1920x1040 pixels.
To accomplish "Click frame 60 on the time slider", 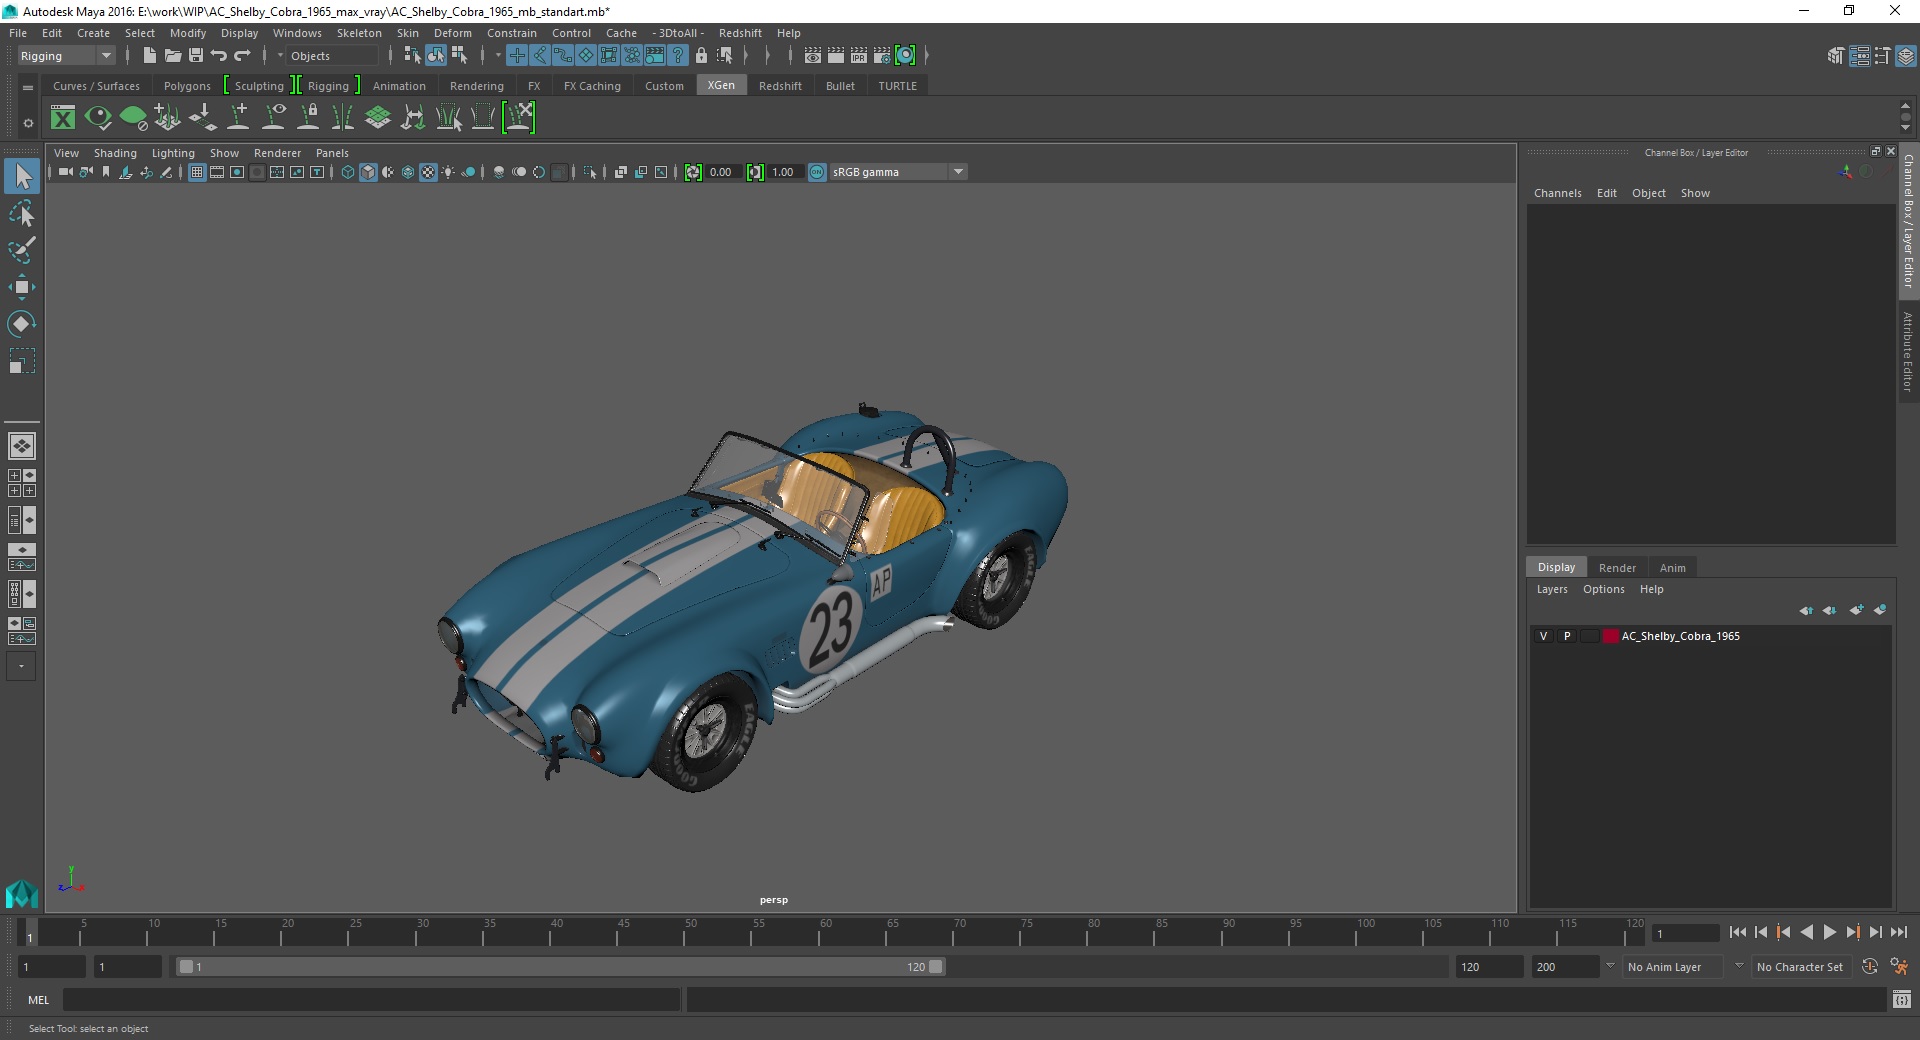I will click(x=825, y=932).
